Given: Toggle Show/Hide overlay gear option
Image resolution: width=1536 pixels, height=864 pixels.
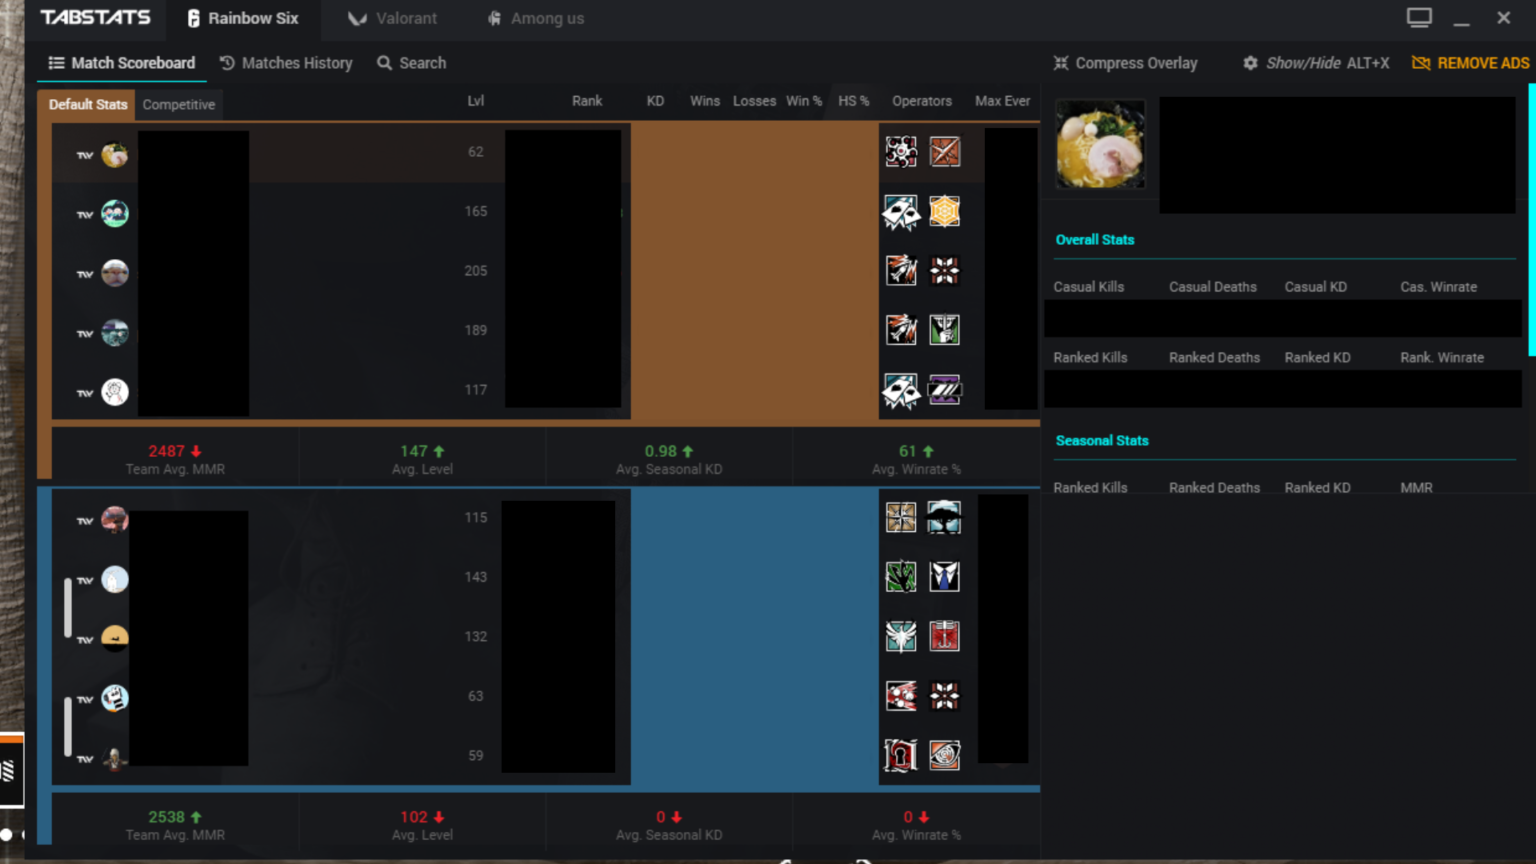Looking at the screenshot, I should 1250,63.
